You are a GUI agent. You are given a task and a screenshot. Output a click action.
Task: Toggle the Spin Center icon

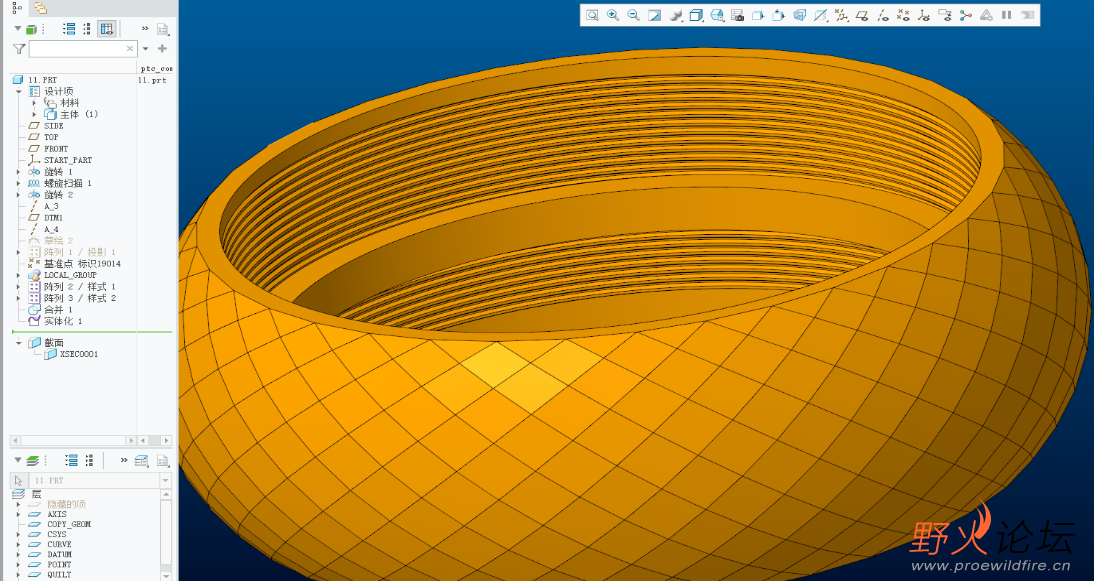[966, 15]
